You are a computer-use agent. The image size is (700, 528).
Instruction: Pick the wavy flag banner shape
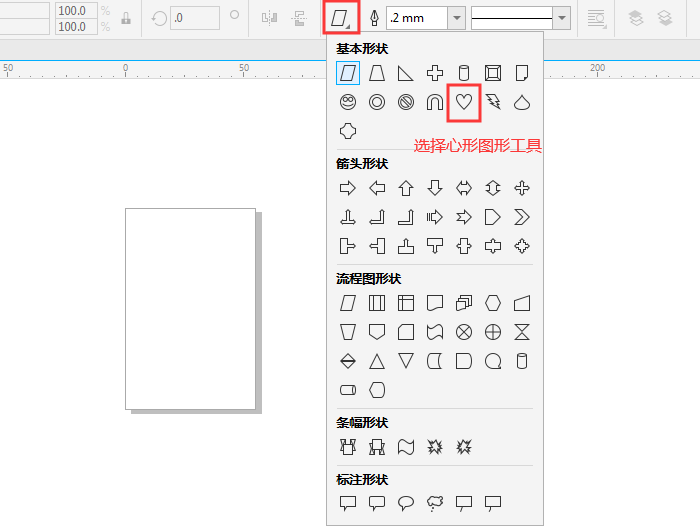pos(406,447)
